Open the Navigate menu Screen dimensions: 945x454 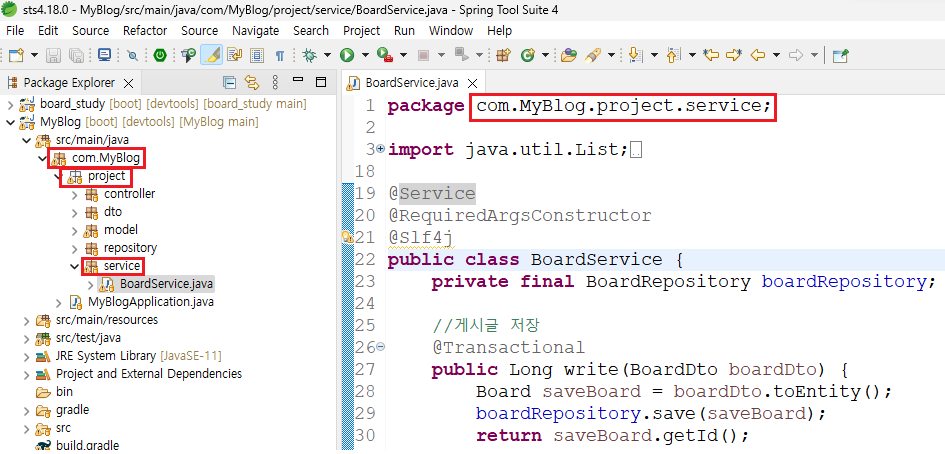click(256, 31)
